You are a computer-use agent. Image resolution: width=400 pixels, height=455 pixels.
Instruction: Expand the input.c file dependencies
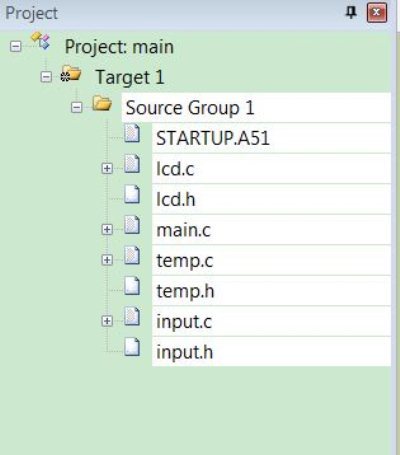(107, 321)
